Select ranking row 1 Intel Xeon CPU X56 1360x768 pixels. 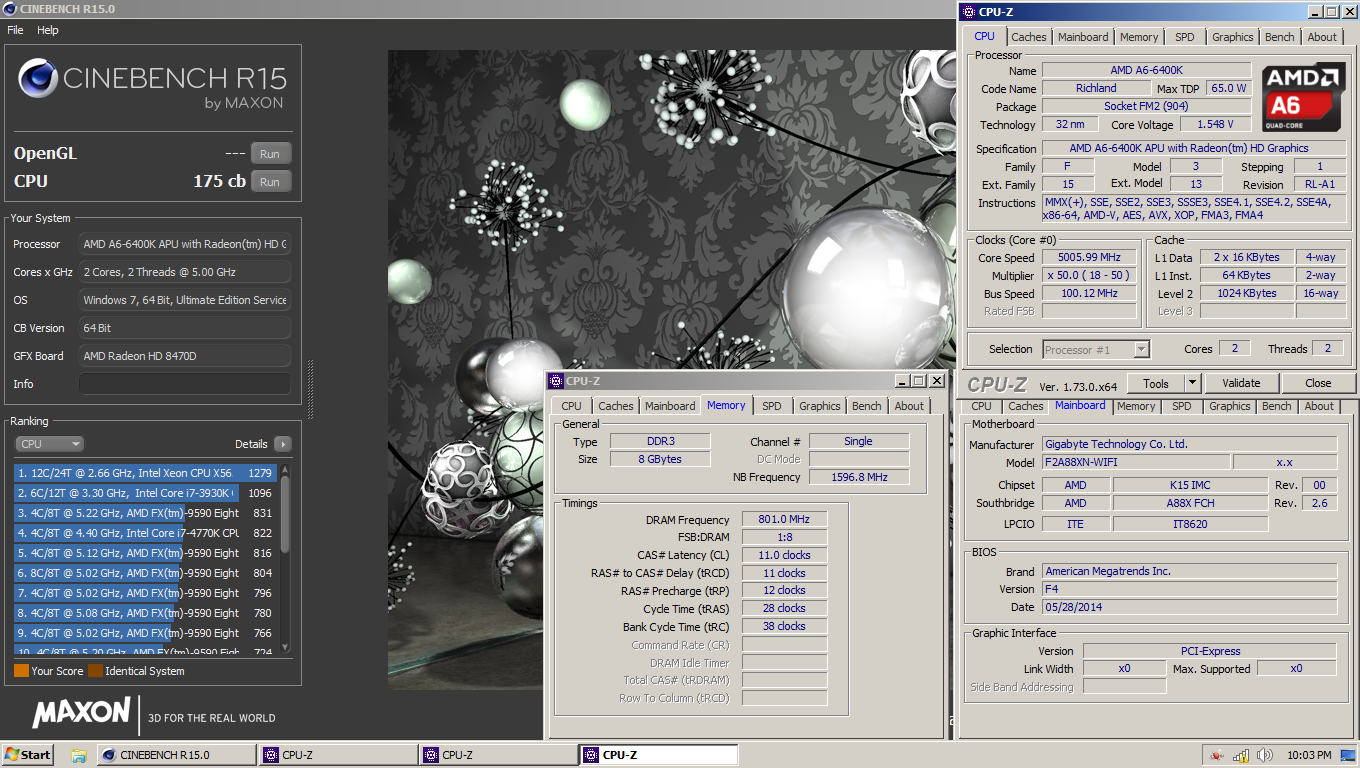(x=146, y=473)
